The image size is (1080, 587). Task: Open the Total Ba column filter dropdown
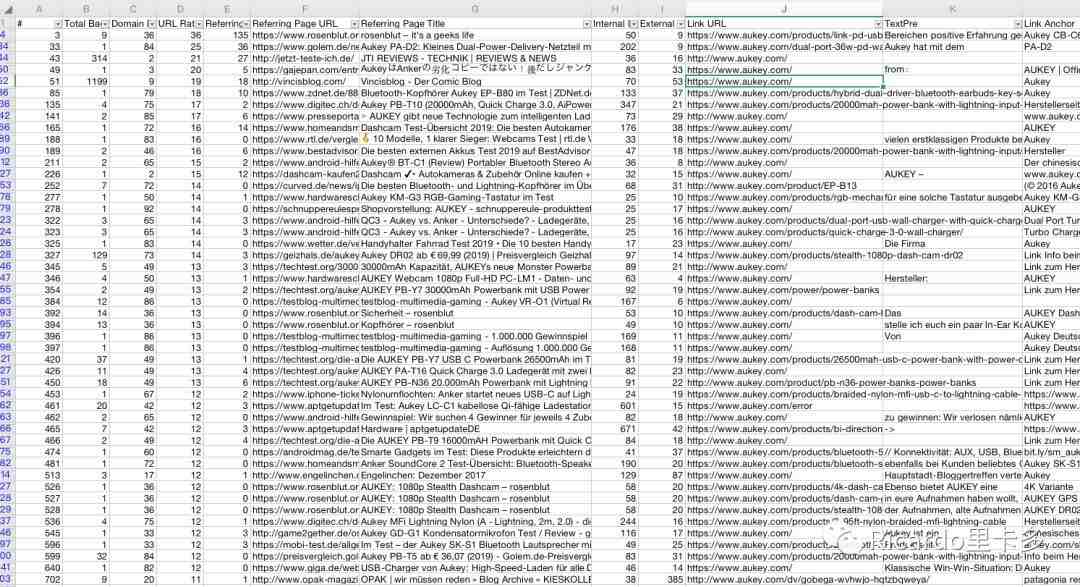pyautogui.click(x=104, y=24)
